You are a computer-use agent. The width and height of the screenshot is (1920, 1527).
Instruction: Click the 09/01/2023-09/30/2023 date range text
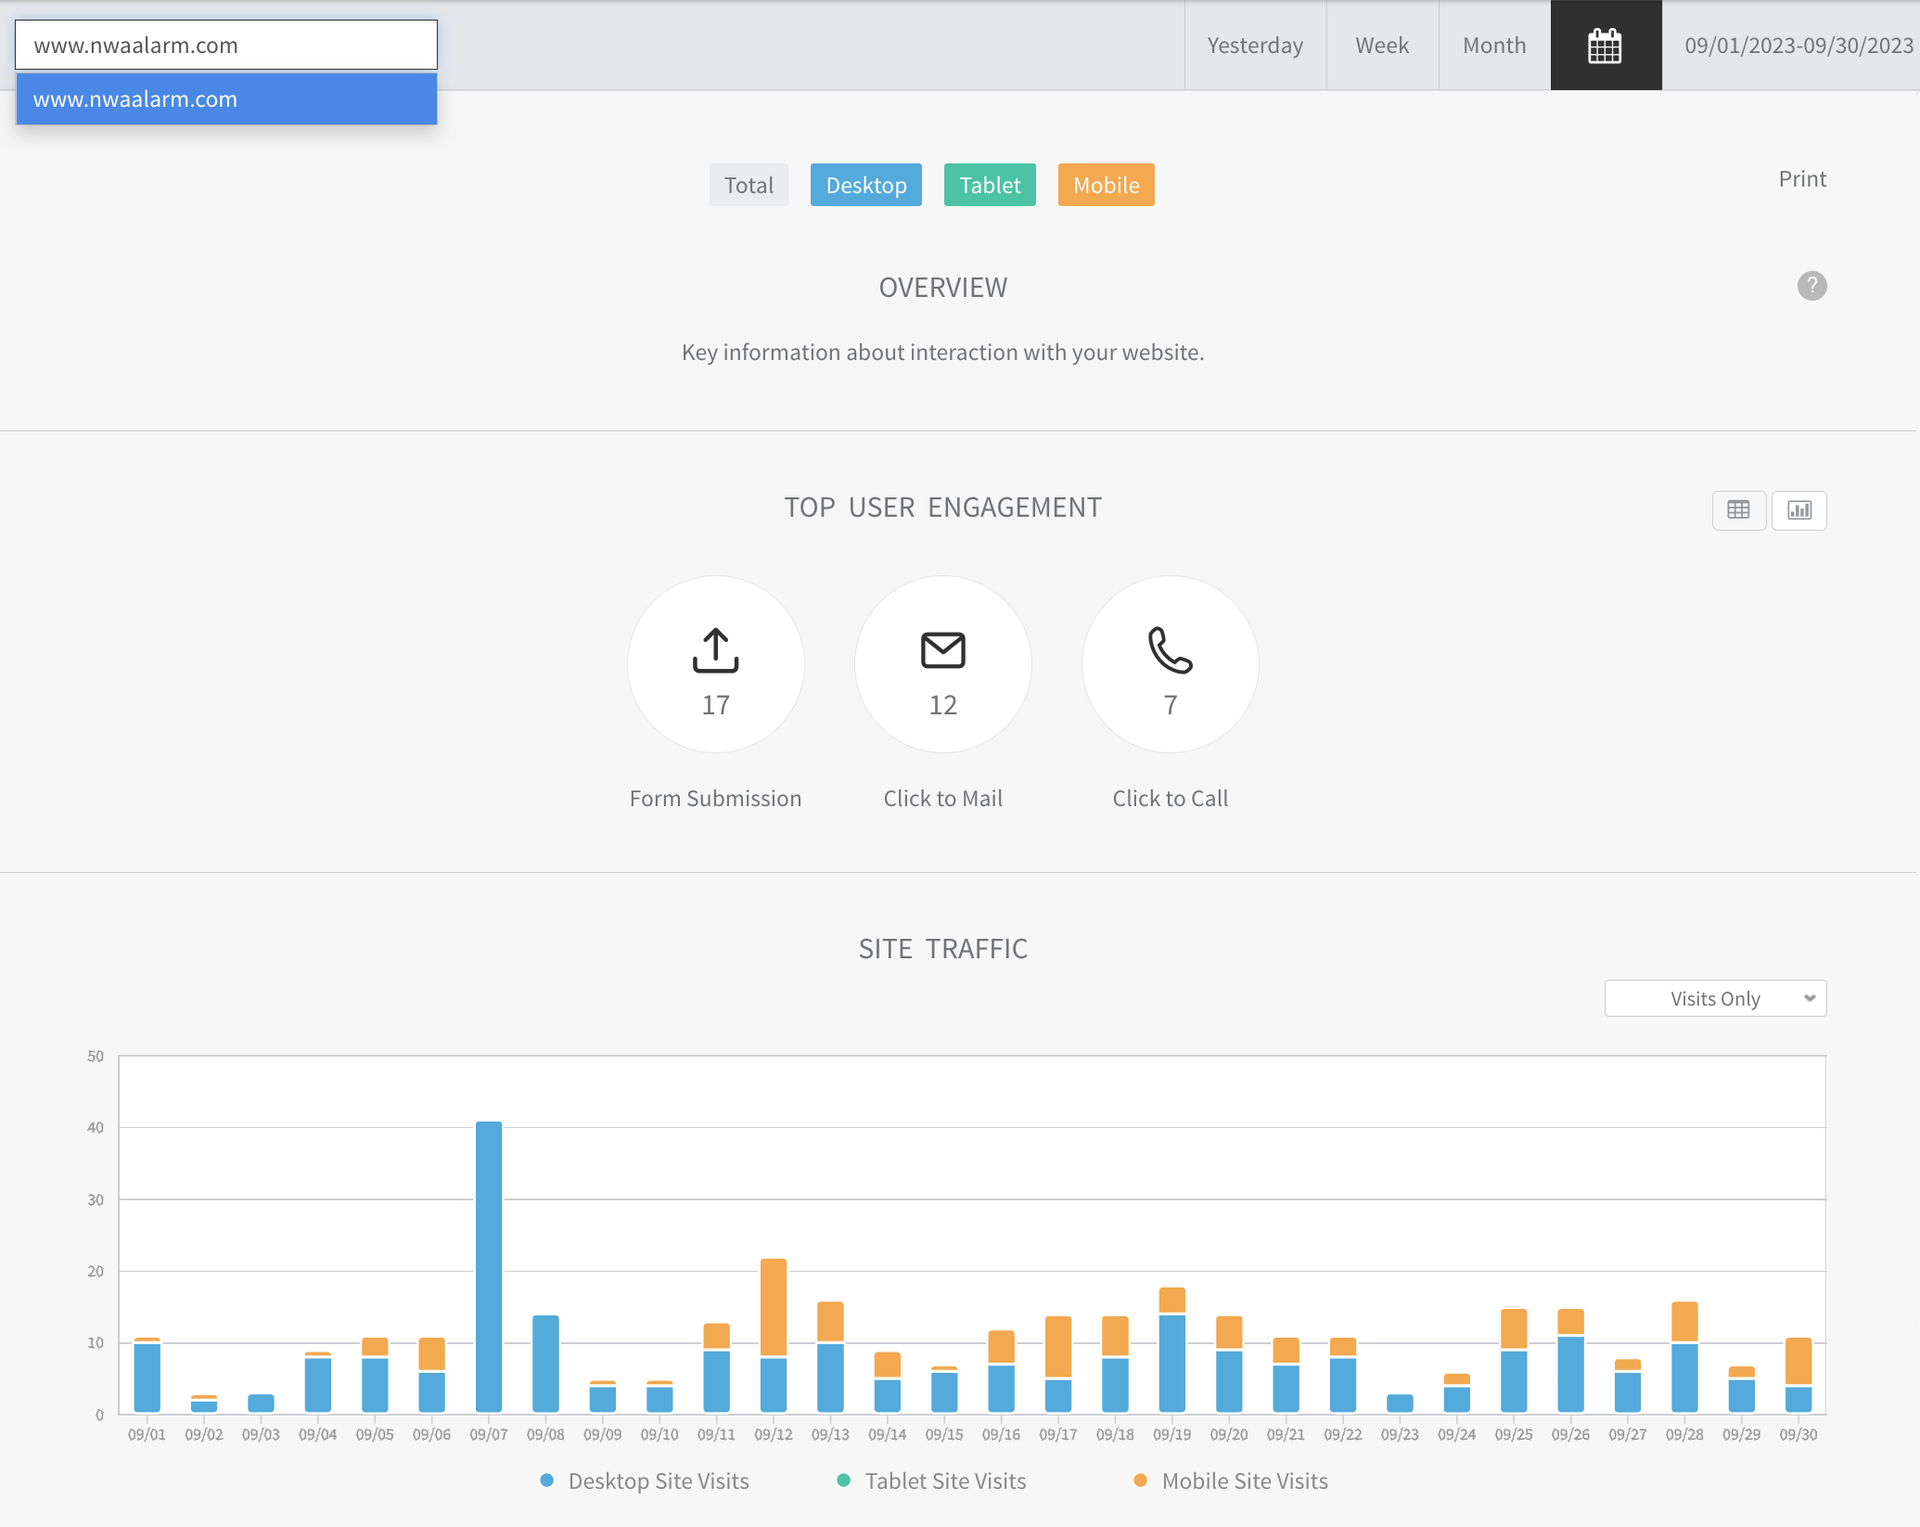click(x=1797, y=46)
